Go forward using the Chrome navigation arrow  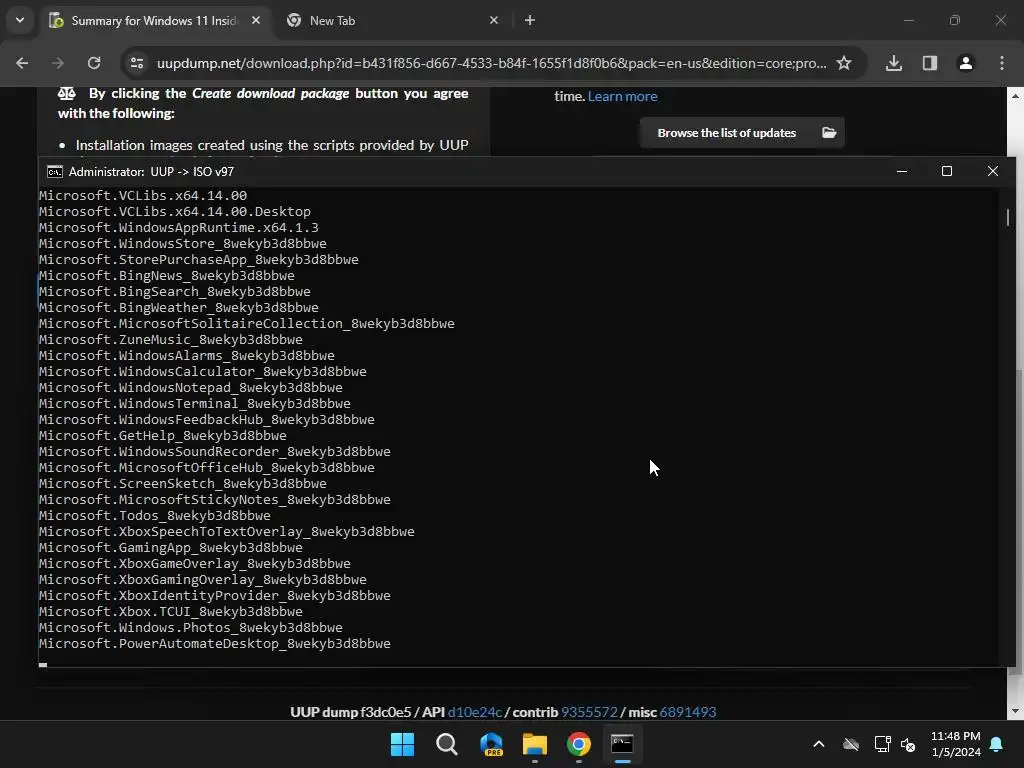58,63
